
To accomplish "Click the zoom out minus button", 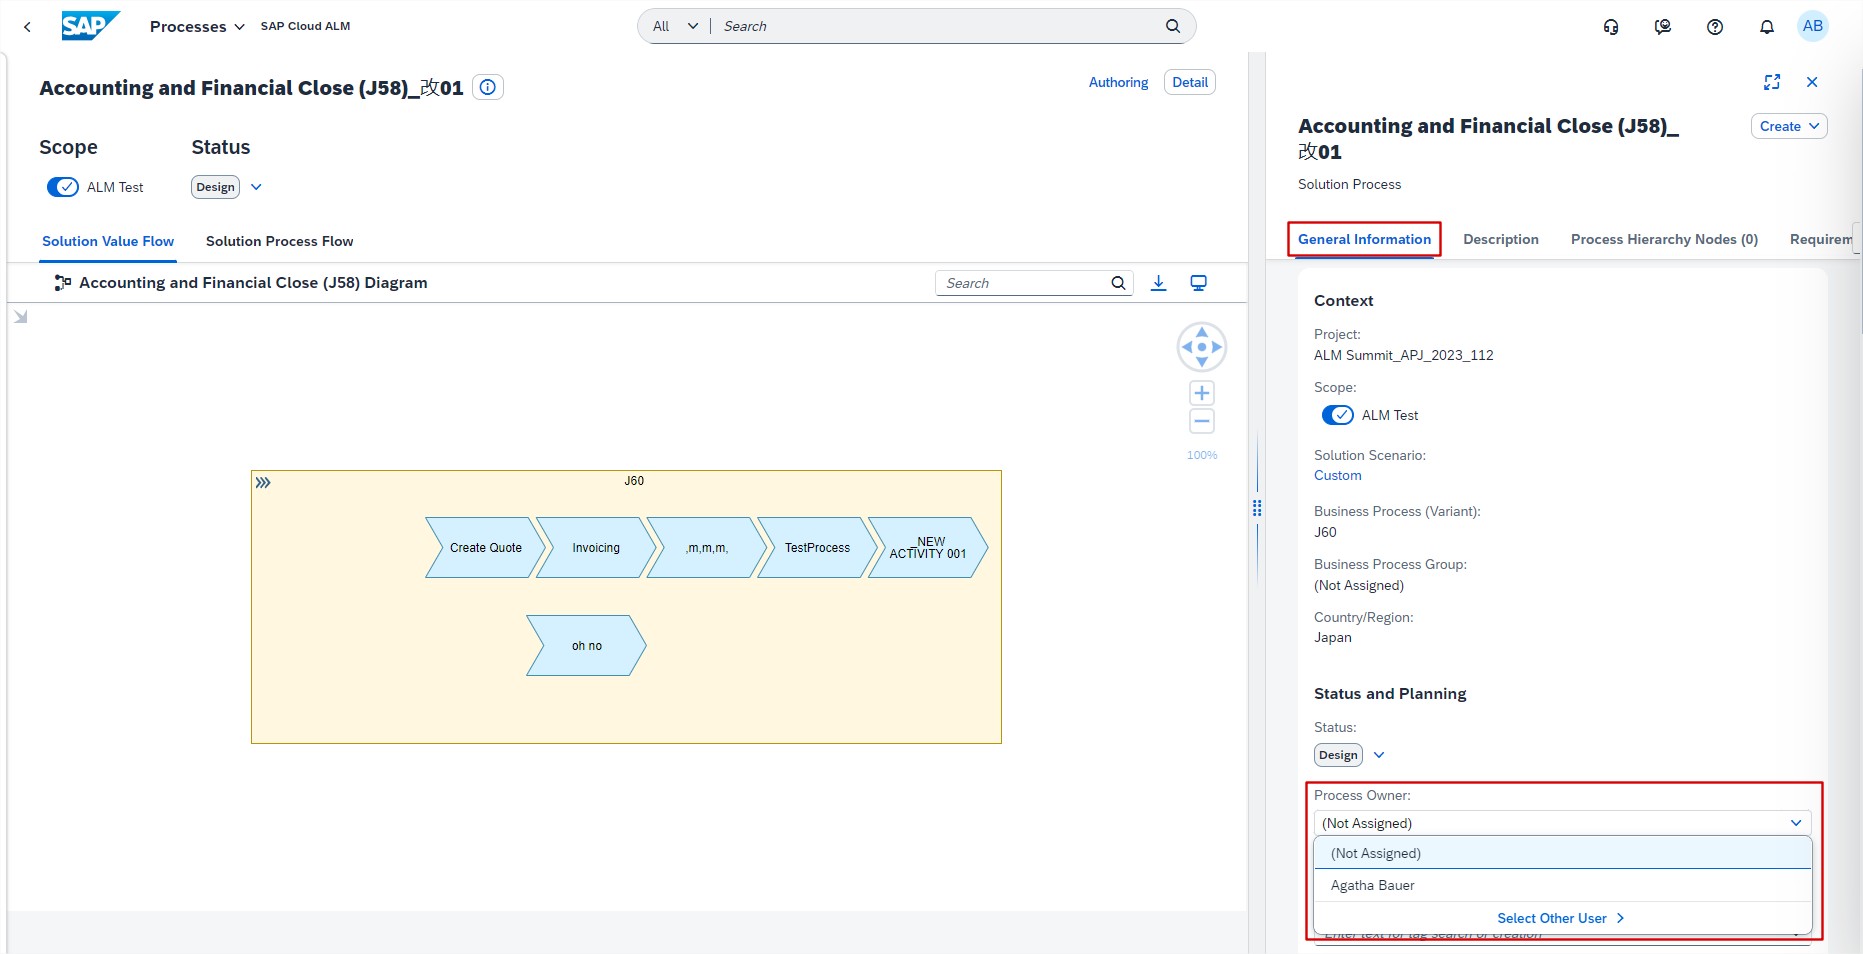I will point(1202,421).
